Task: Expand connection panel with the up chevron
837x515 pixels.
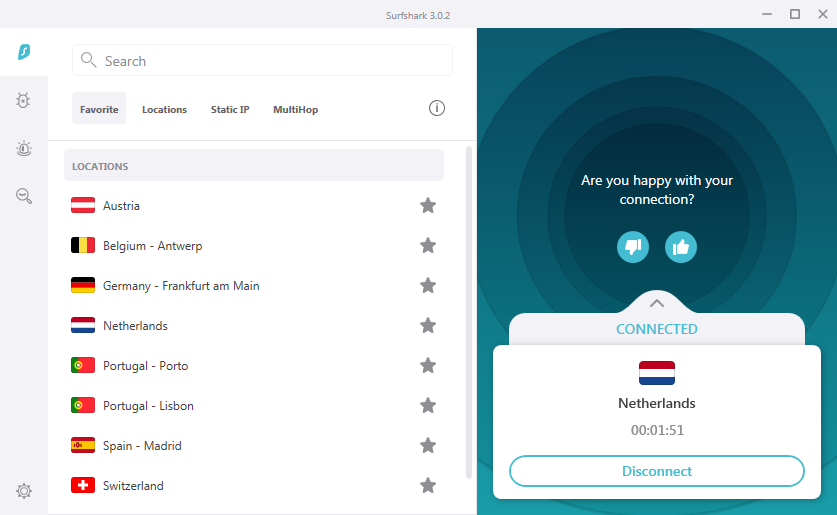Action: 657,304
